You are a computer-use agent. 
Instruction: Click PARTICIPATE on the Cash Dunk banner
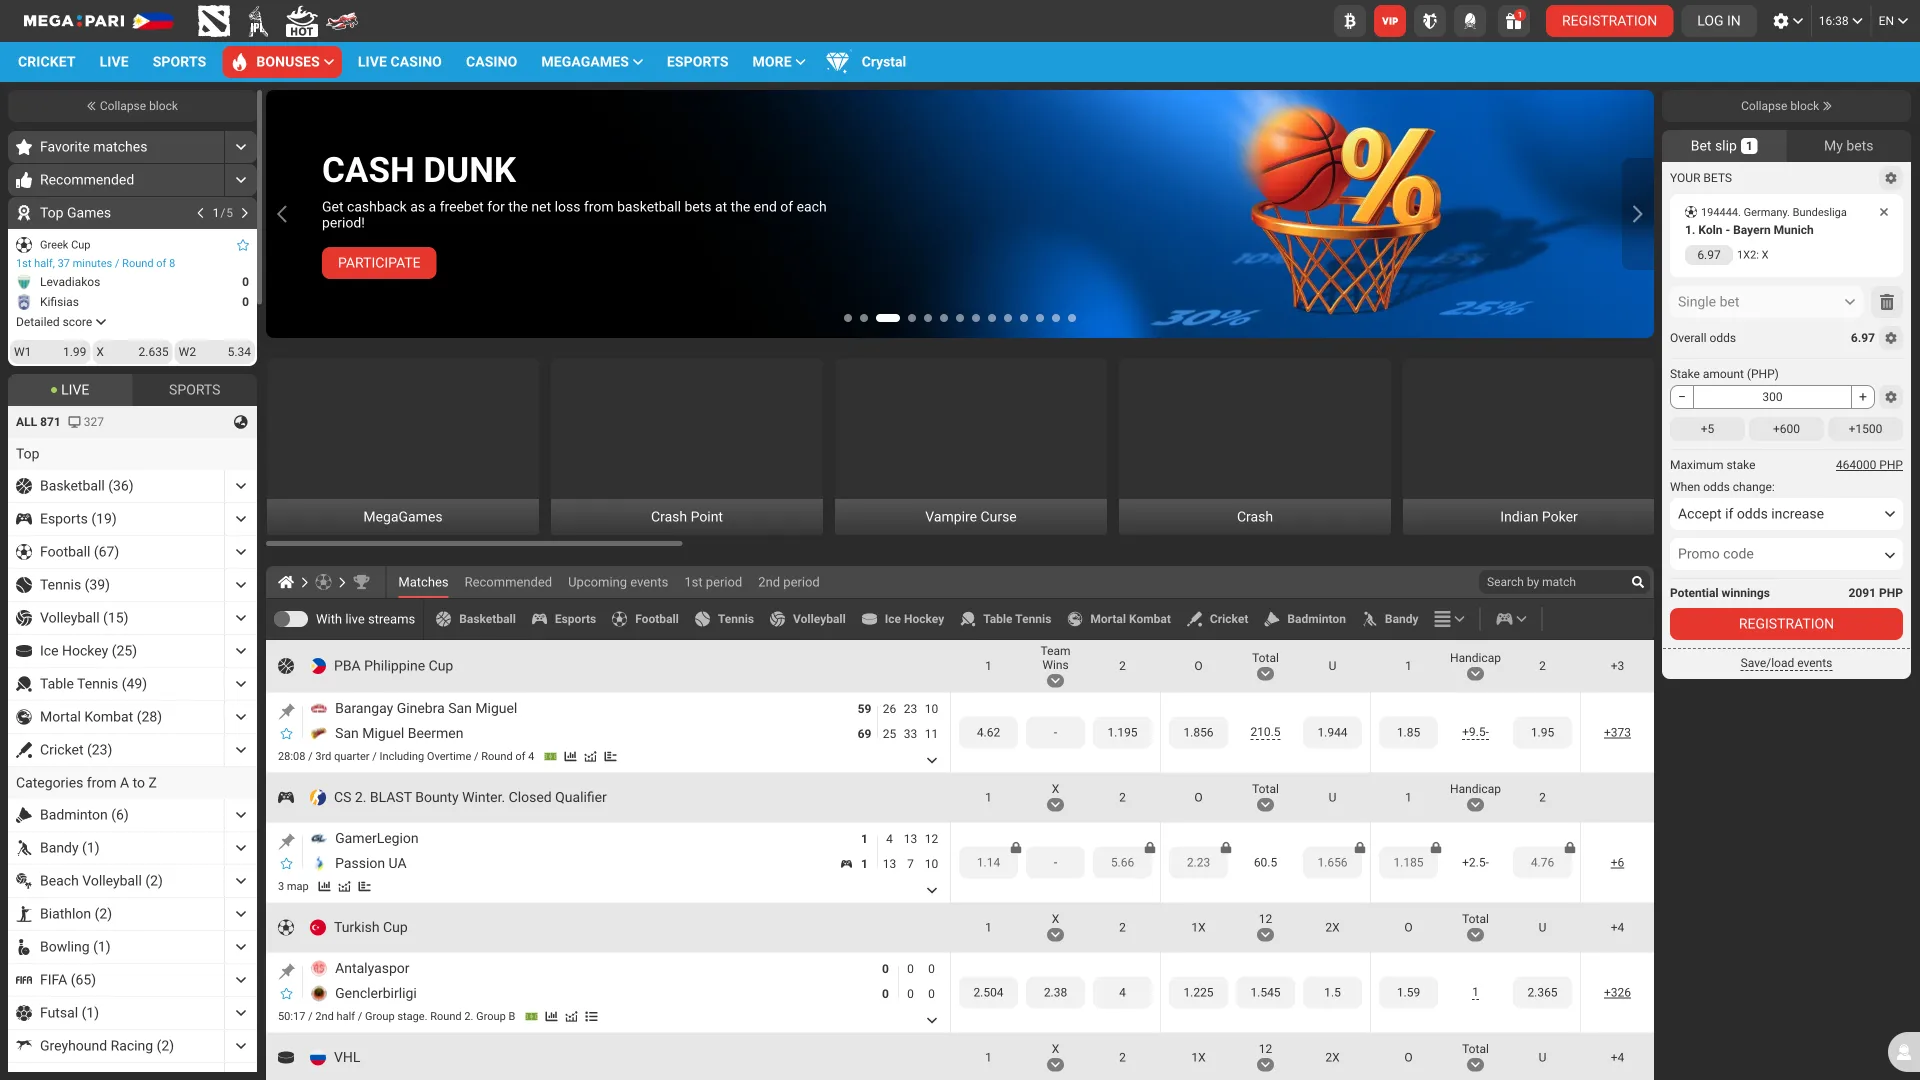click(x=378, y=262)
